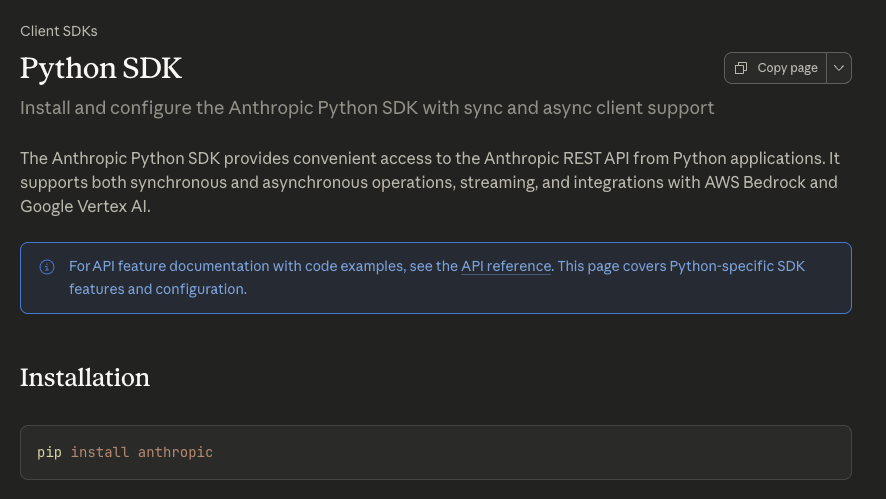Click the page subtitle about sync and async
This screenshot has height=499, width=886.
367,107
